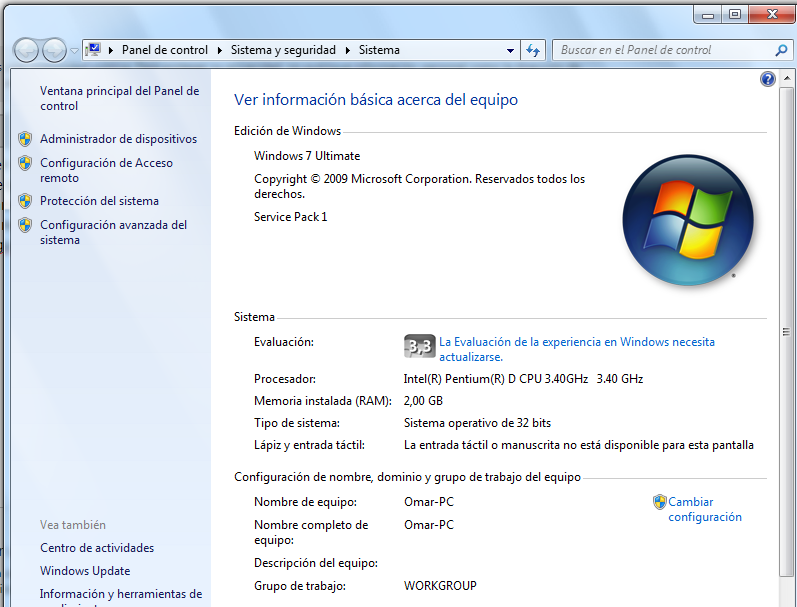The height and width of the screenshot is (607, 797).
Task: Click the Back navigation arrow button
Action: click(26, 50)
